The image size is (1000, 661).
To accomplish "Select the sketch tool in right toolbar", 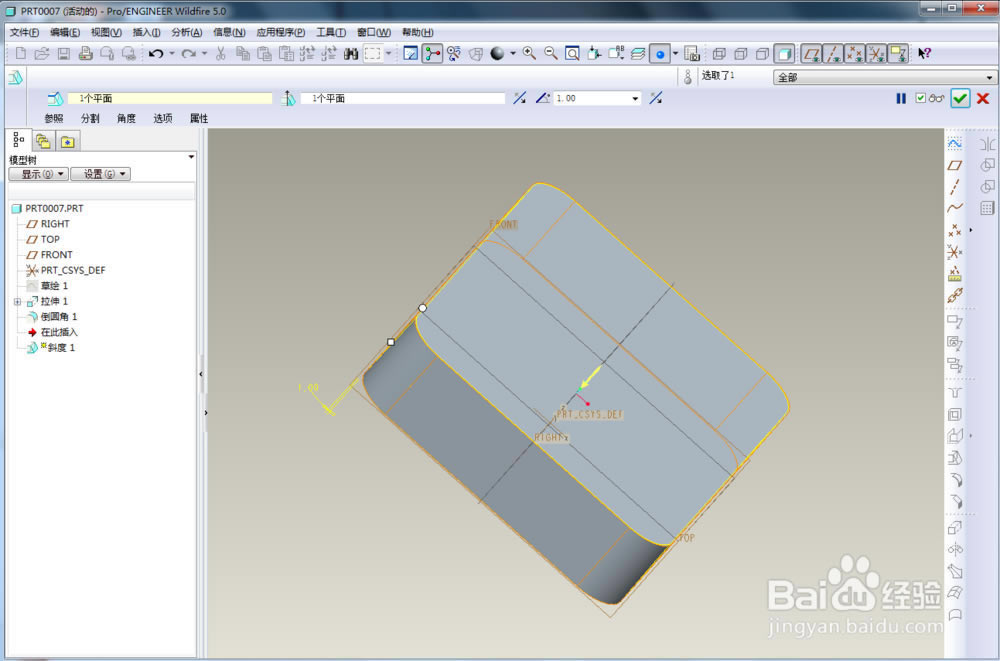I will 954,144.
